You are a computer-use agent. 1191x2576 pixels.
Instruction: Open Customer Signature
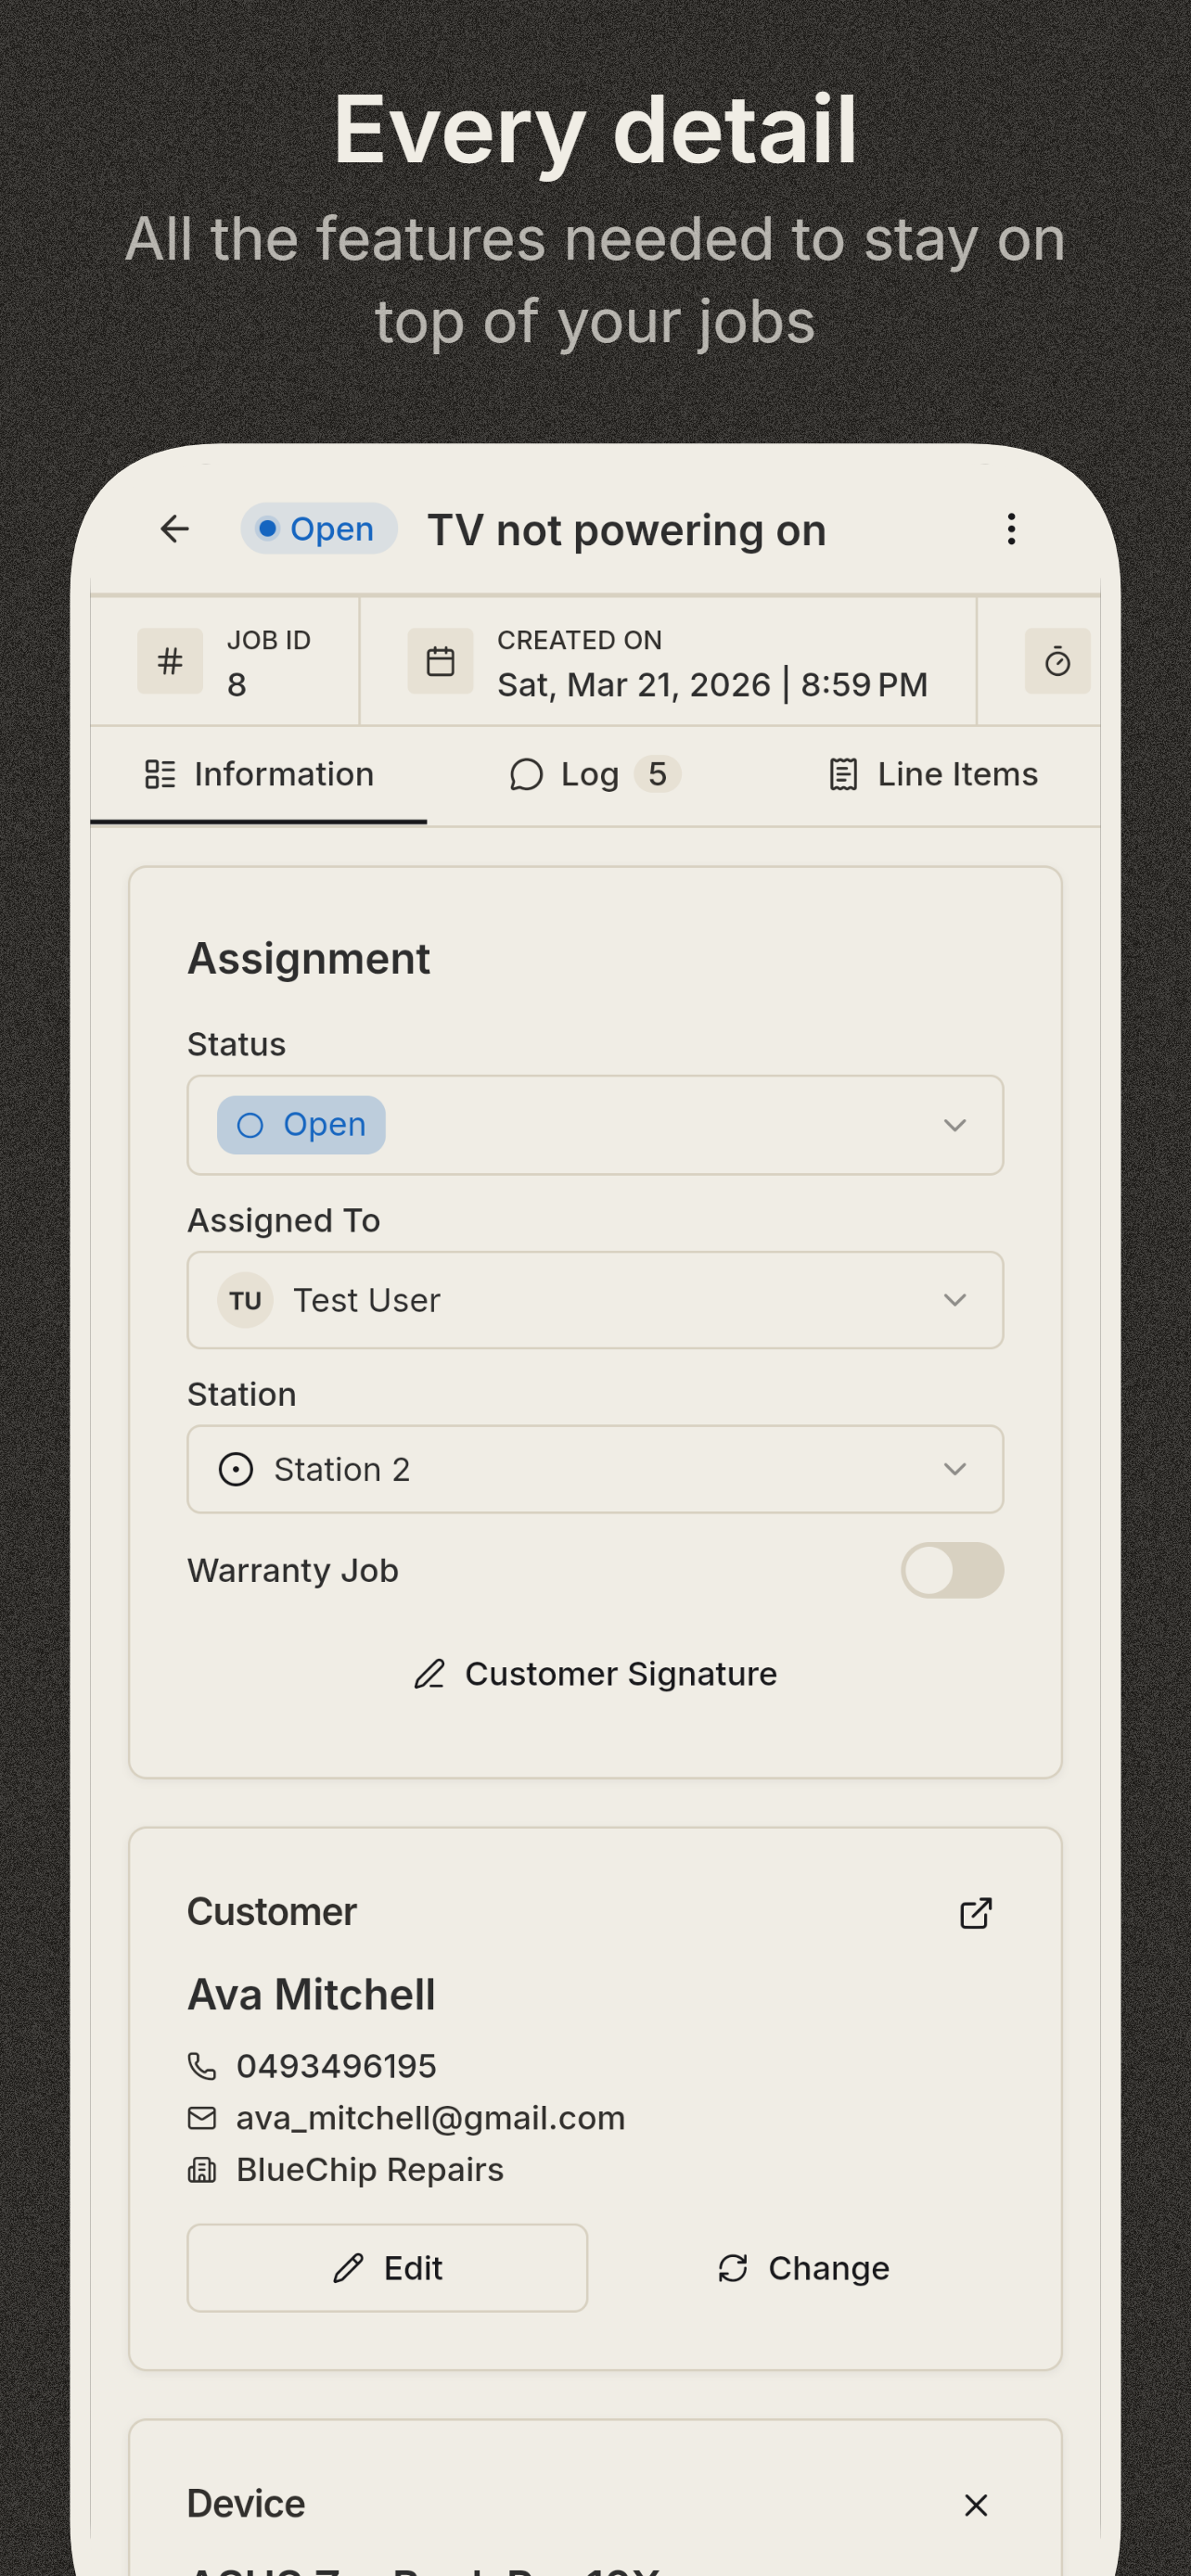[595, 1674]
